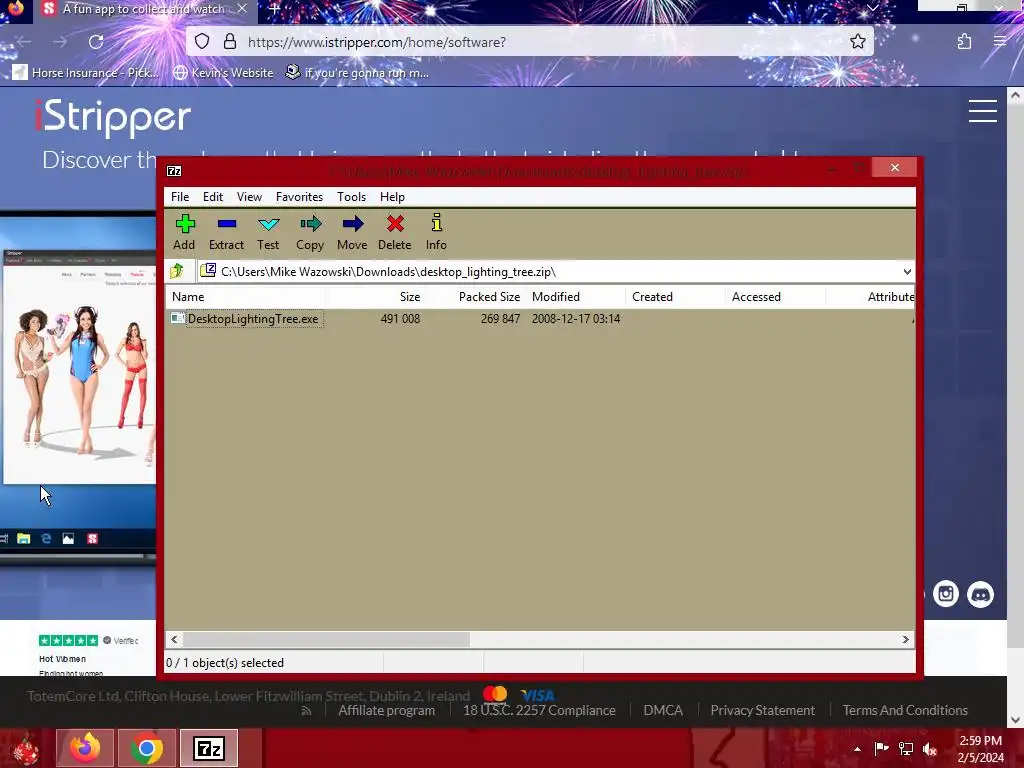Open the Horse Insurance bookmark
The height and width of the screenshot is (768, 1024).
pyautogui.click(x=86, y=72)
